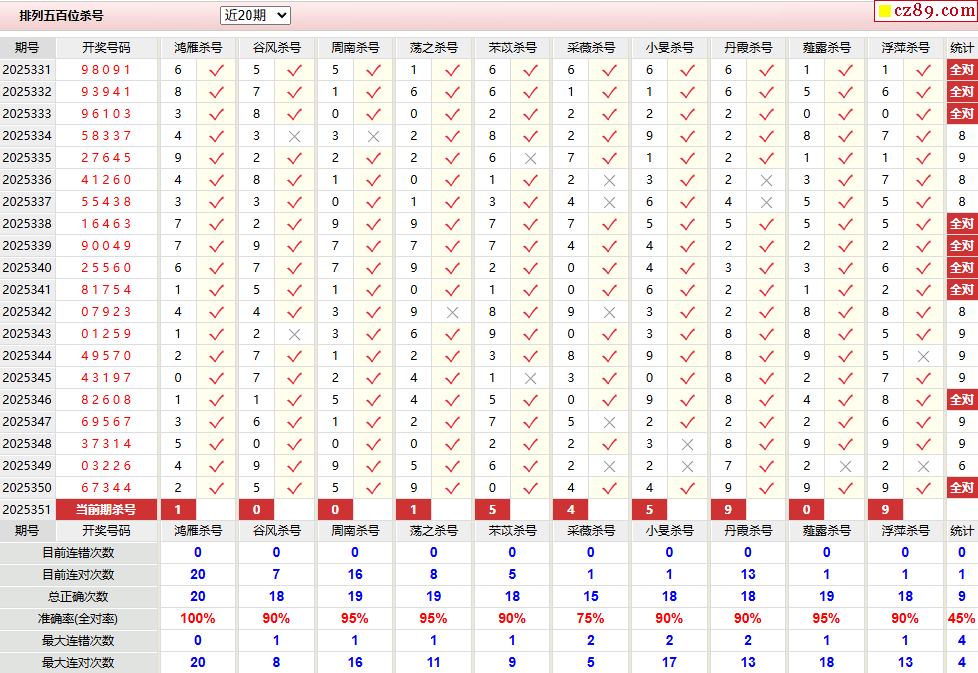
Task: Open the 近20期 period dropdown
Action: tap(255, 16)
